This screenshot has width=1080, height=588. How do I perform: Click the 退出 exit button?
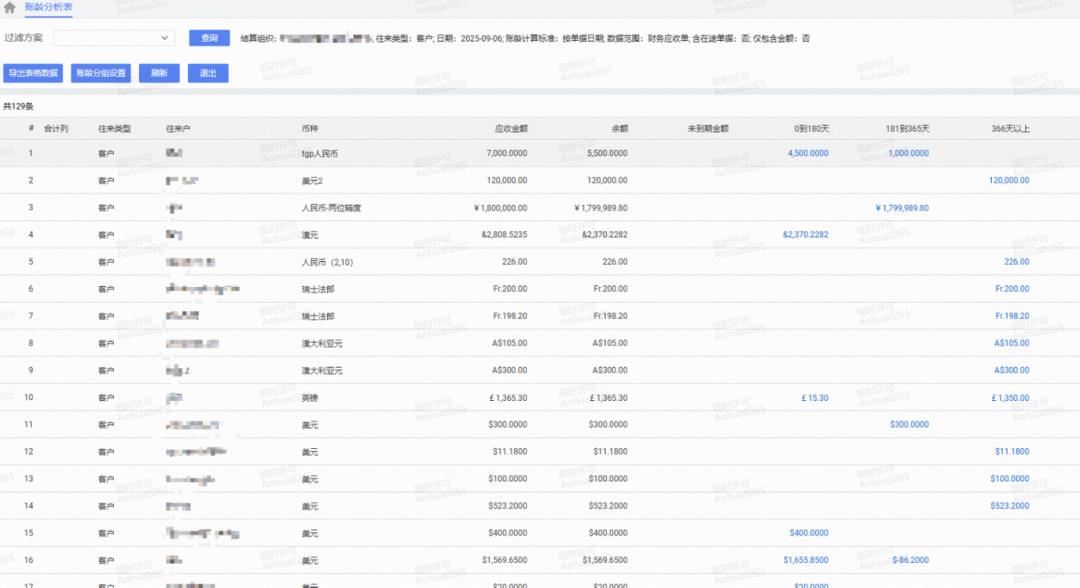pos(207,72)
